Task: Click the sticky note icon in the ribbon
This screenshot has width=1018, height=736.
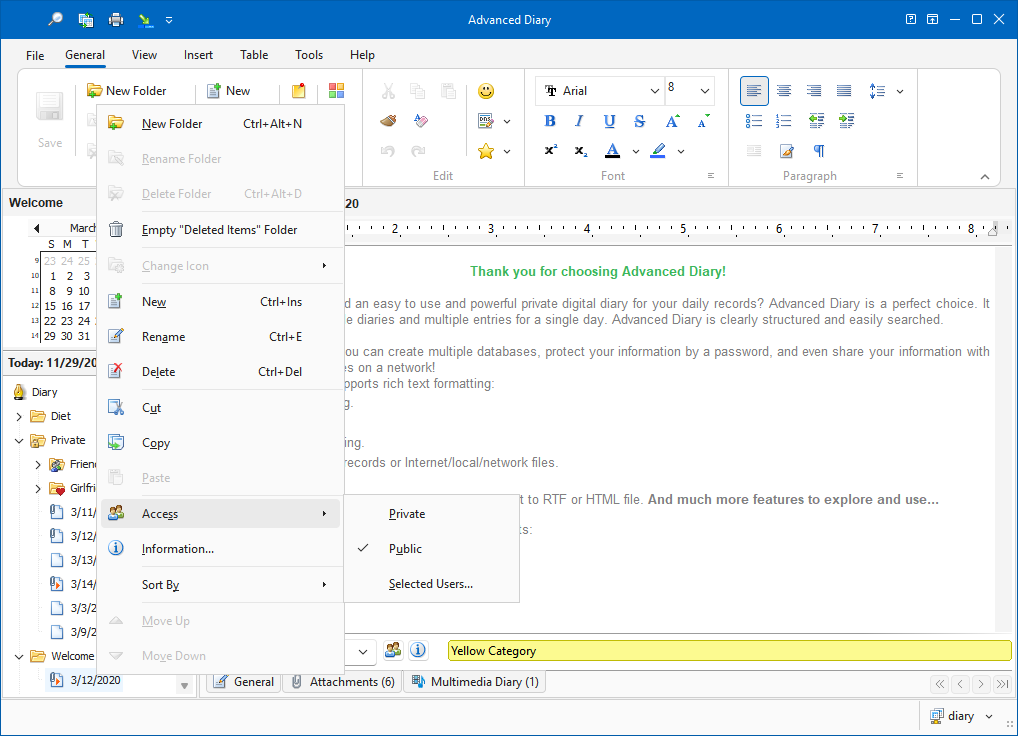Action: pyautogui.click(x=299, y=91)
